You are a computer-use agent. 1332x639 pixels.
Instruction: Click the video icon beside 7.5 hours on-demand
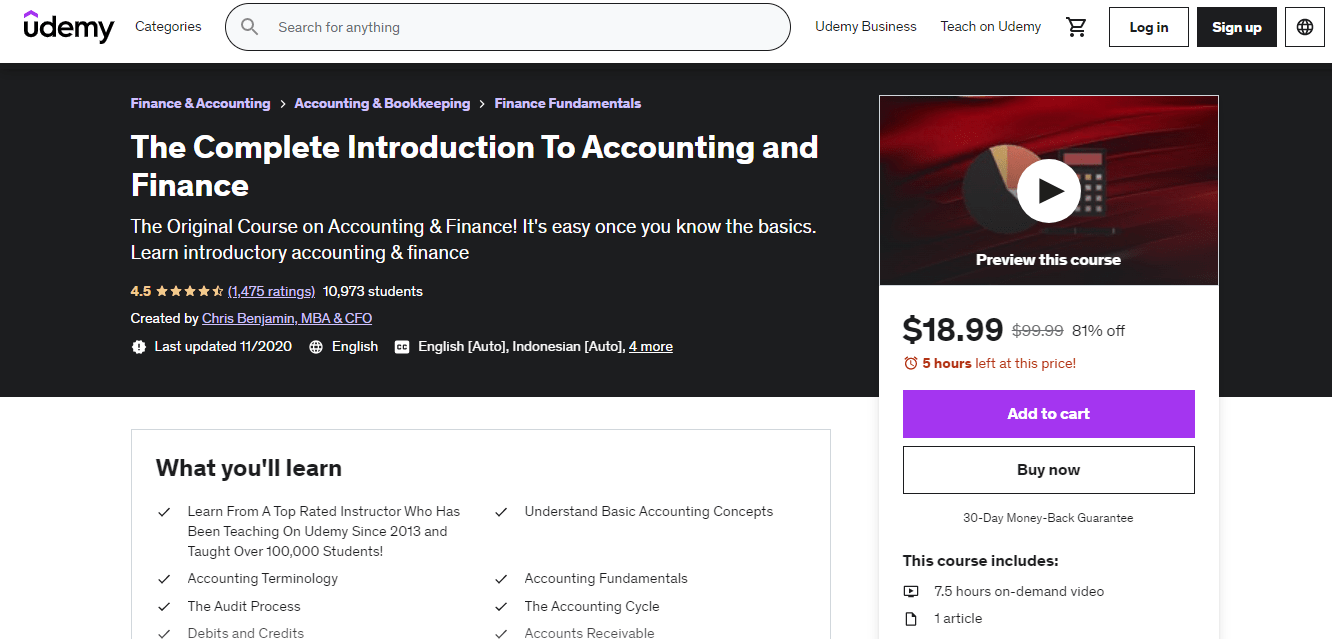(911, 591)
